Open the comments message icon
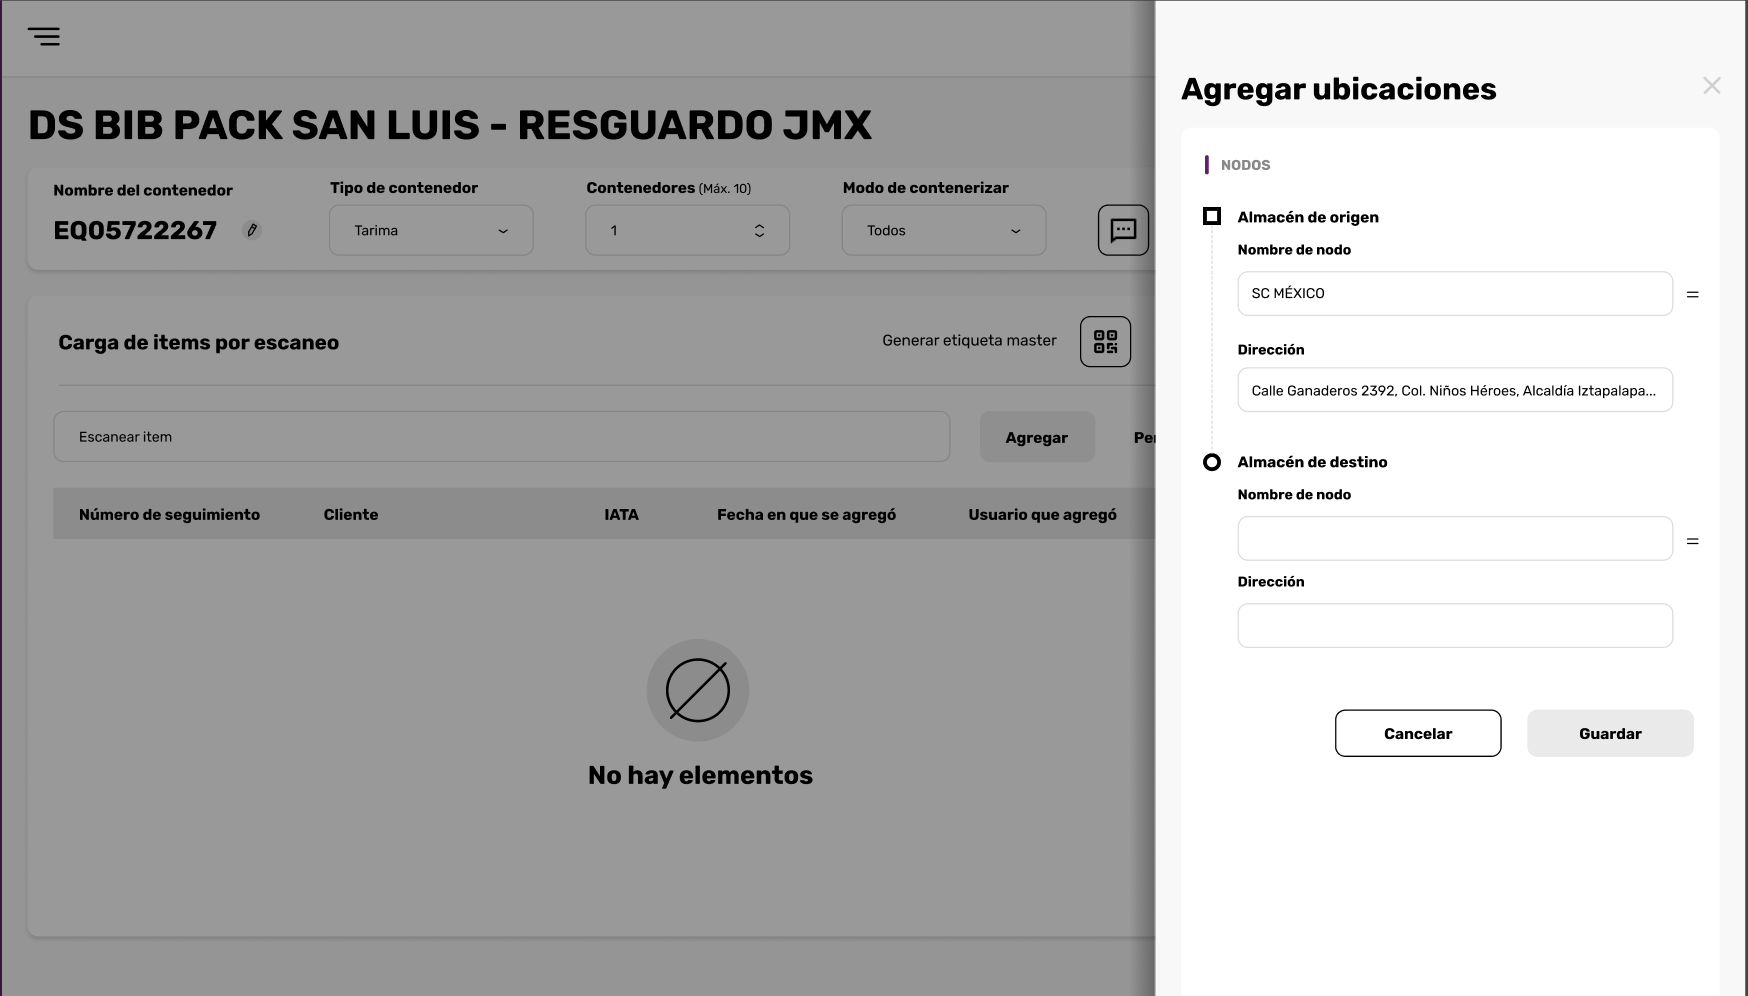Image resolution: width=1748 pixels, height=996 pixels. tap(1123, 230)
